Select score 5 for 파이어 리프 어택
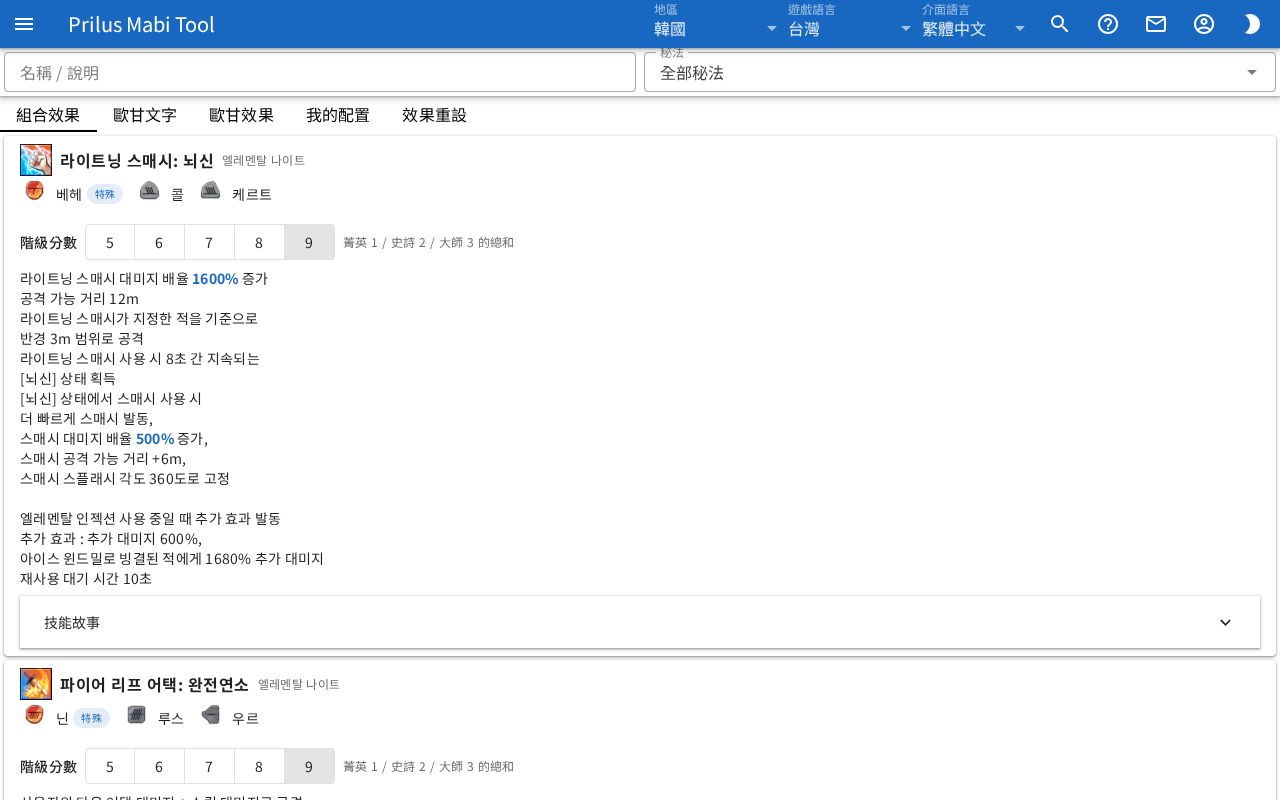 (x=110, y=766)
